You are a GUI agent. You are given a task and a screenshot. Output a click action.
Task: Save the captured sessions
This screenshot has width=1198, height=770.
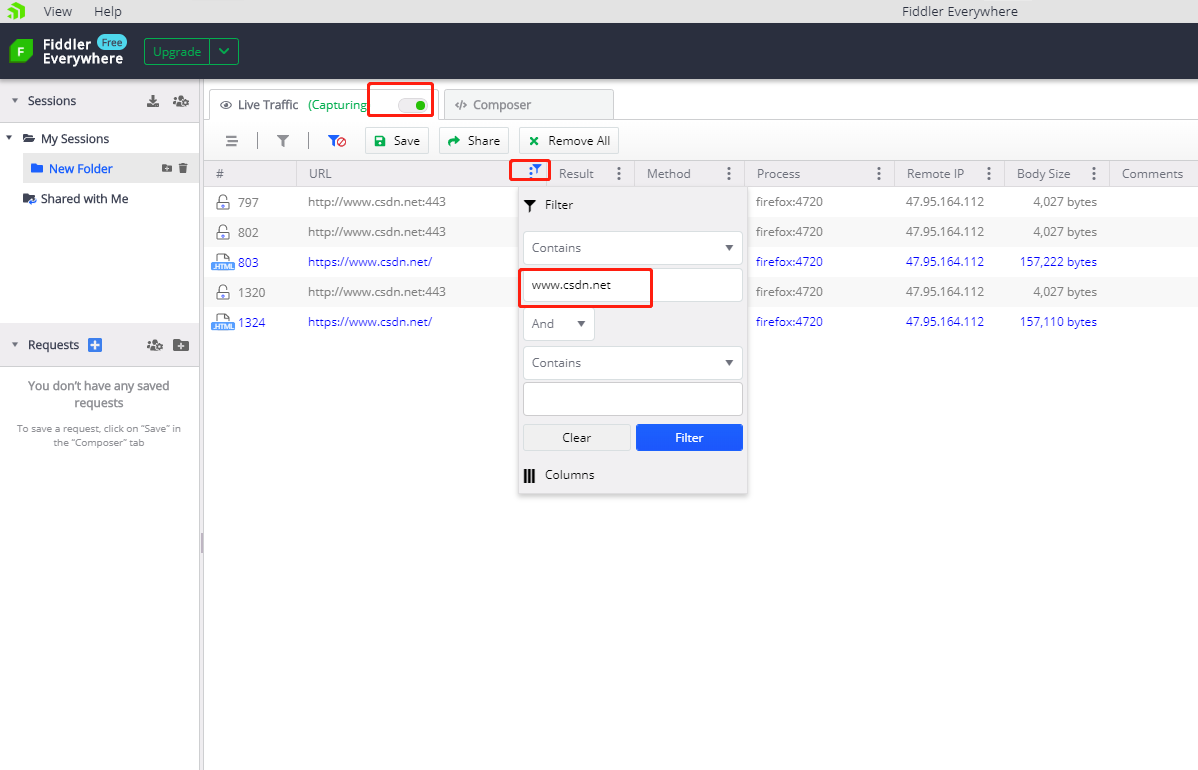point(397,141)
